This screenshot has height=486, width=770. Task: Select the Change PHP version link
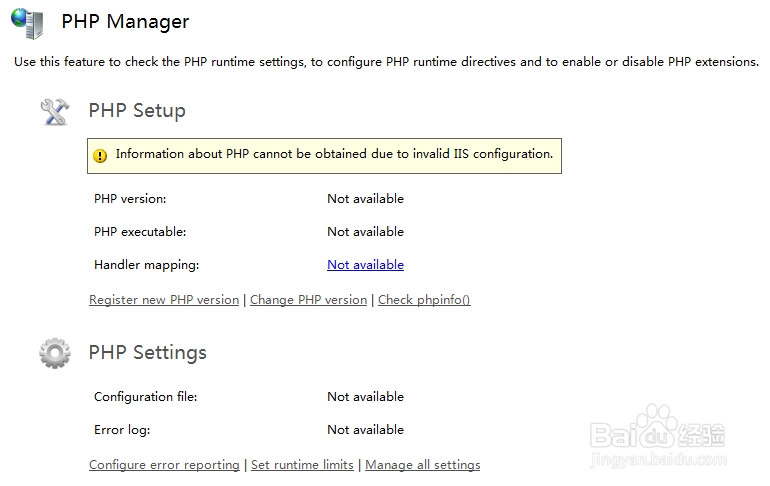308,300
